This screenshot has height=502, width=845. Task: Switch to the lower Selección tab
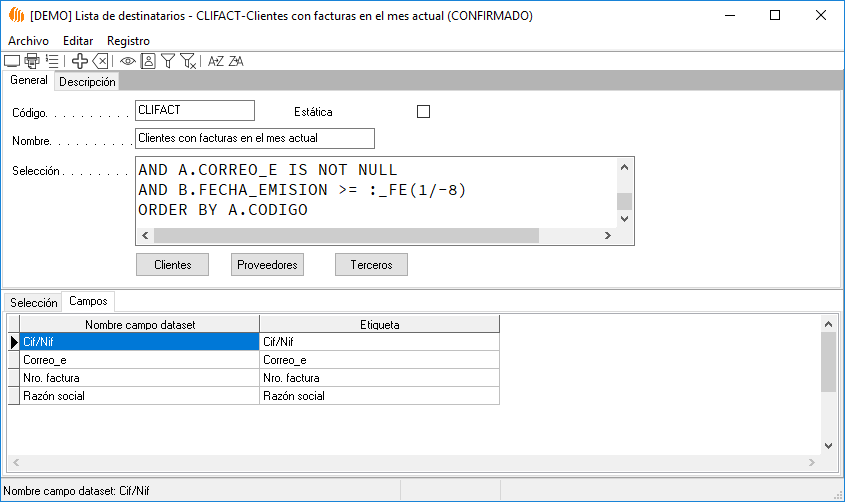tap(33, 302)
